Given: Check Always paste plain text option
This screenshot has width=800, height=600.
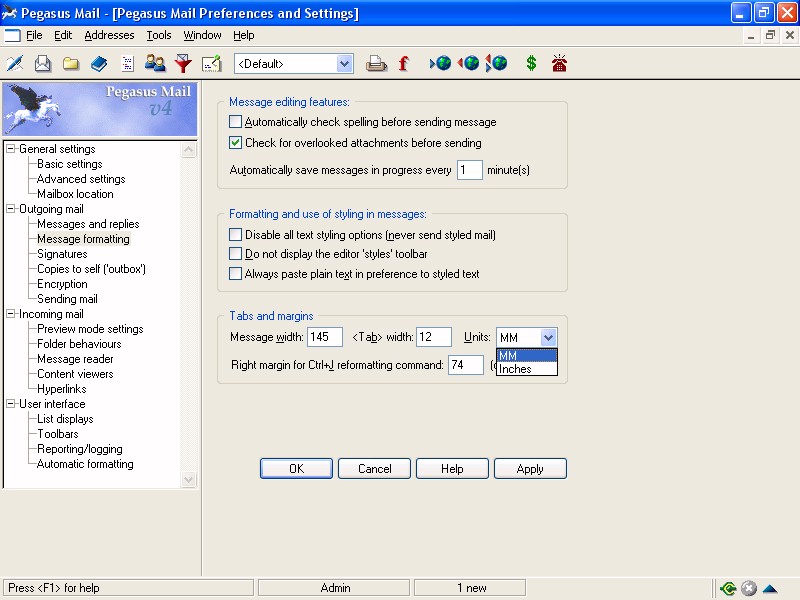Looking at the screenshot, I should pos(235,273).
